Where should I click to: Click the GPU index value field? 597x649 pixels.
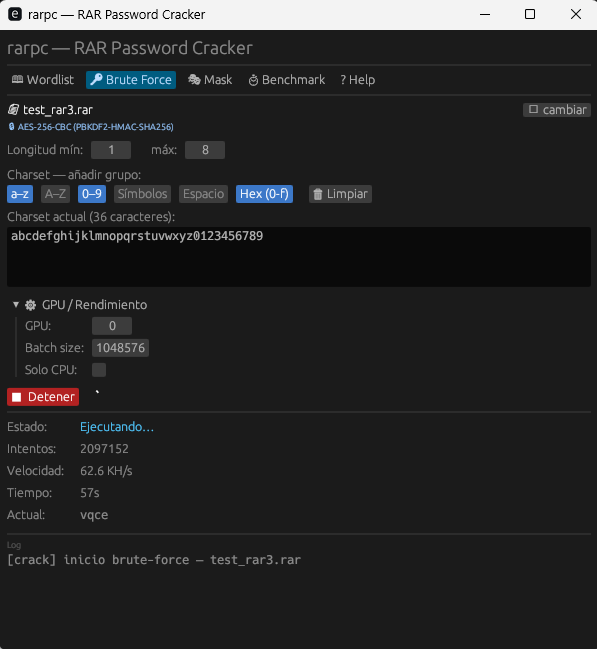click(x=112, y=326)
